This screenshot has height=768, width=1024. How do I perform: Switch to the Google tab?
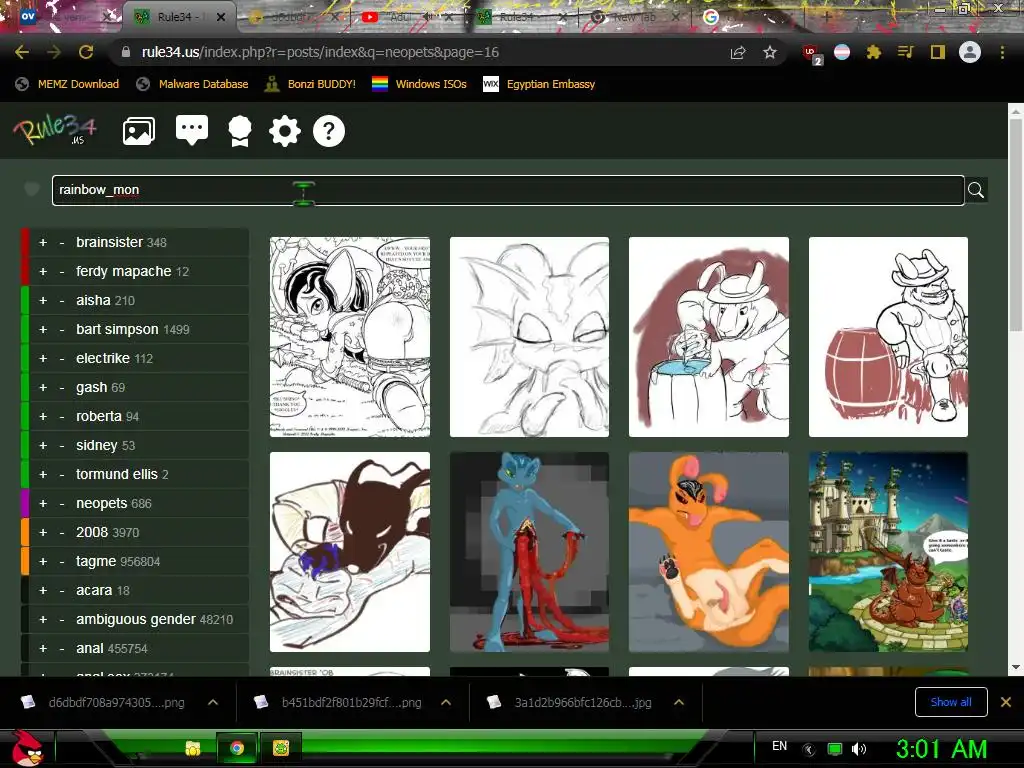pos(748,17)
